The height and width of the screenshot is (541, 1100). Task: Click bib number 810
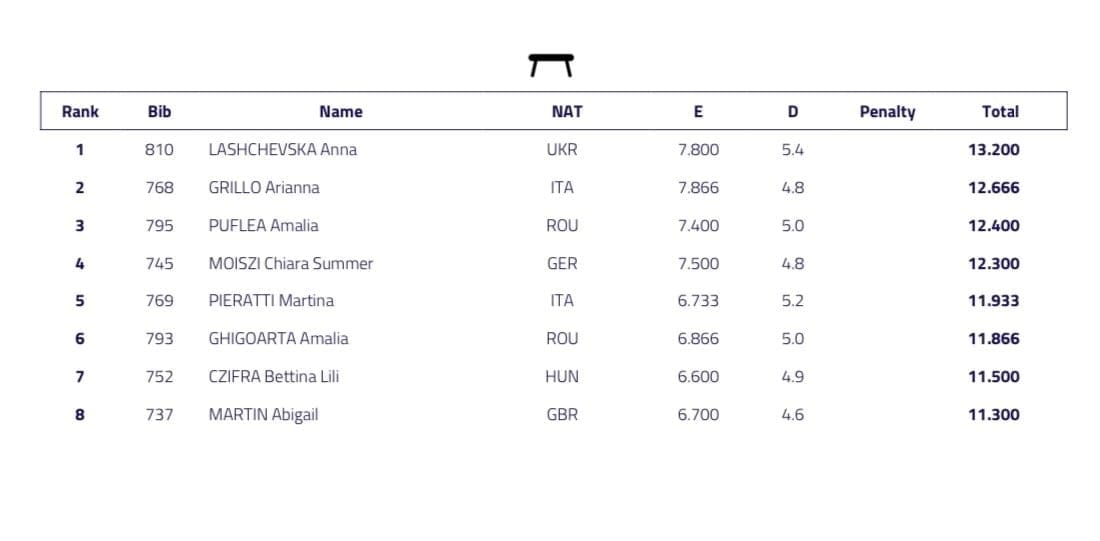point(159,150)
